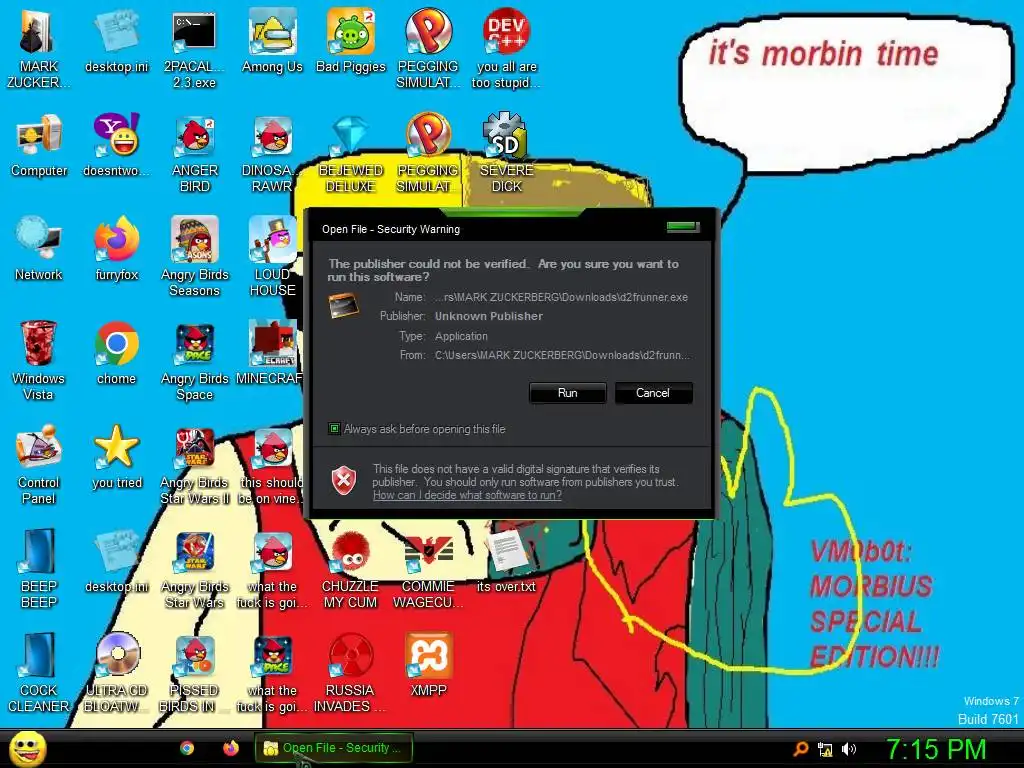Viewport: 1024px width, 768px height.
Task: Toggle 'Always ask before opening this file' checkbox
Action: (x=334, y=429)
